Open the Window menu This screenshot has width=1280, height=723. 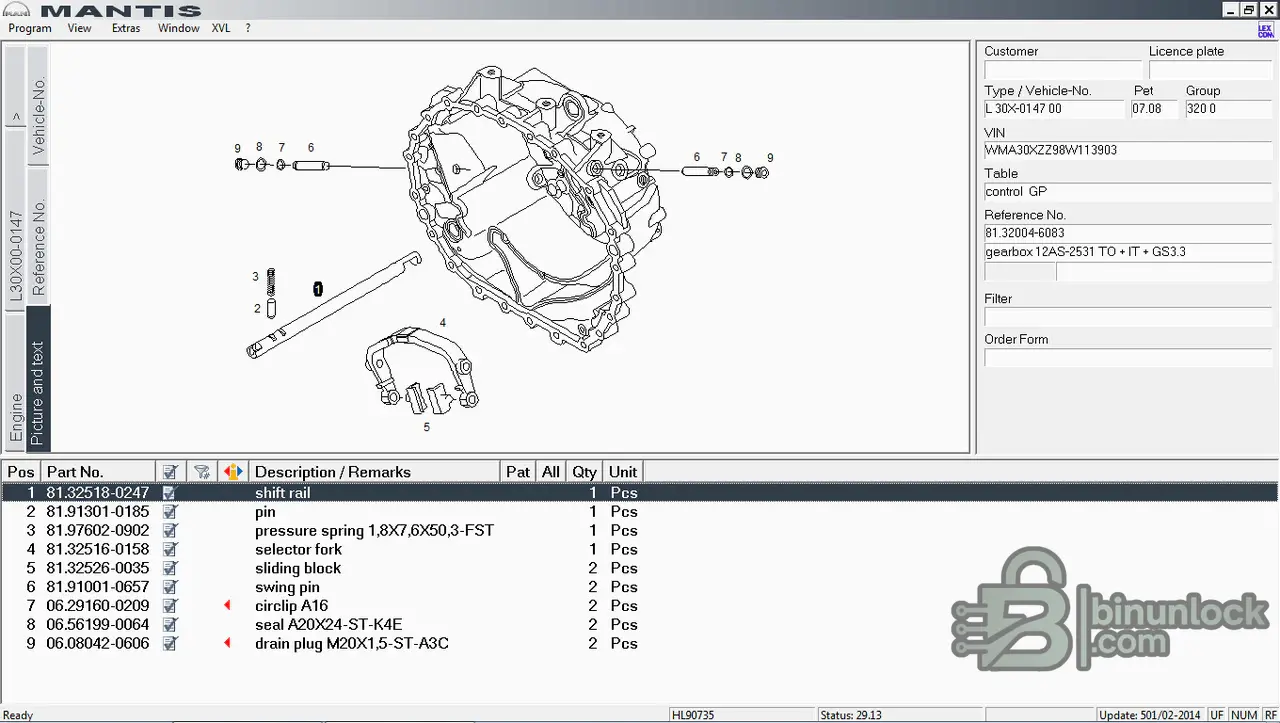(x=179, y=28)
